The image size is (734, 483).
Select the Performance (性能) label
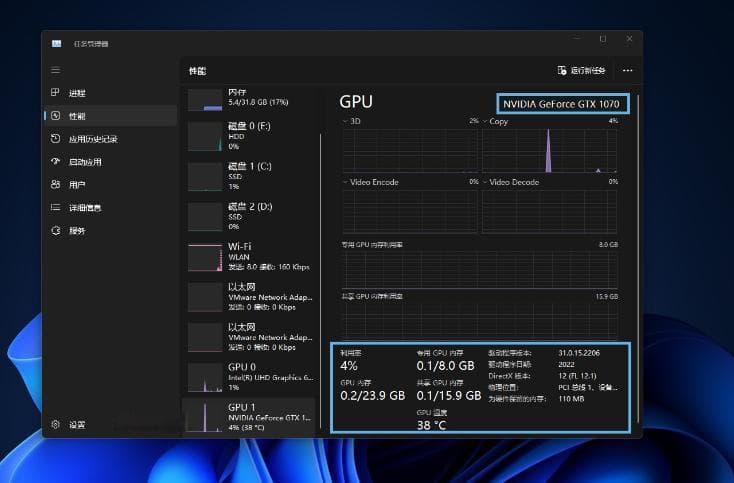point(77,116)
